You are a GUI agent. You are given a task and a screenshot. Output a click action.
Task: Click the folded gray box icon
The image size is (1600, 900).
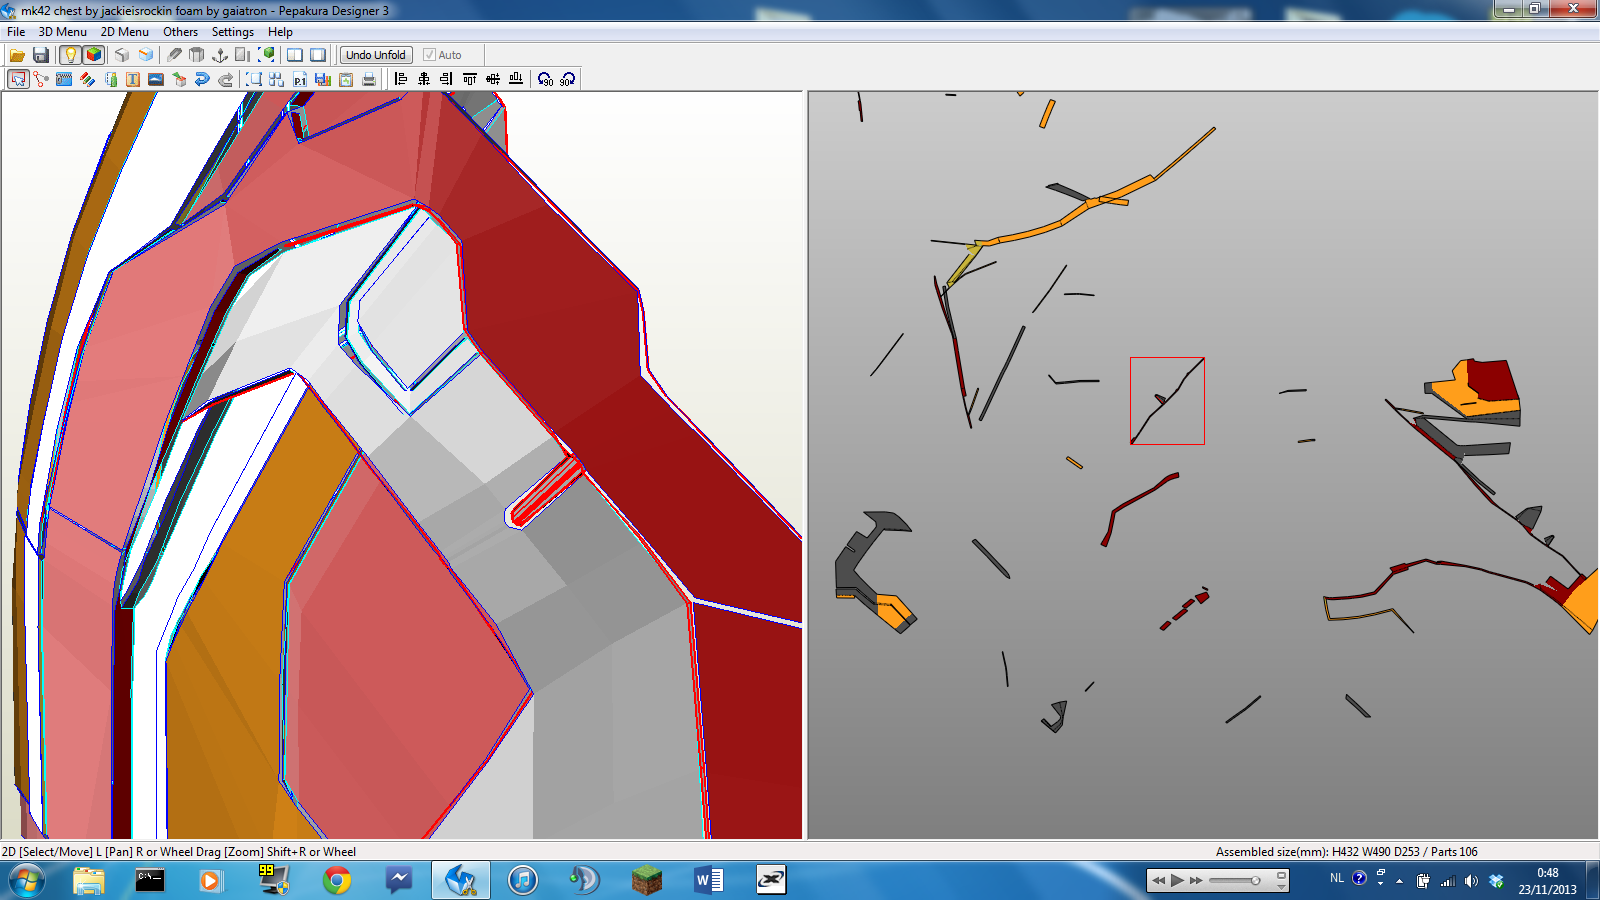tap(197, 55)
